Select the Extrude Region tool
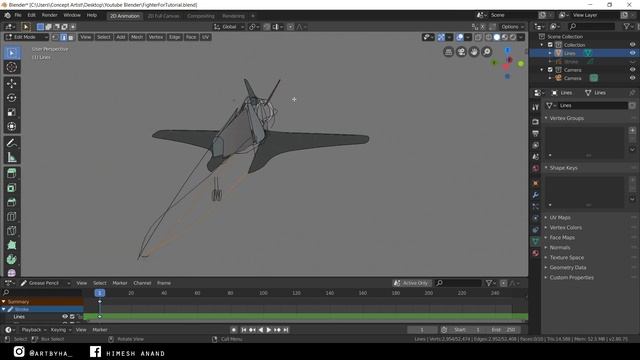This screenshot has height=360, width=640. tap(11, 173)
